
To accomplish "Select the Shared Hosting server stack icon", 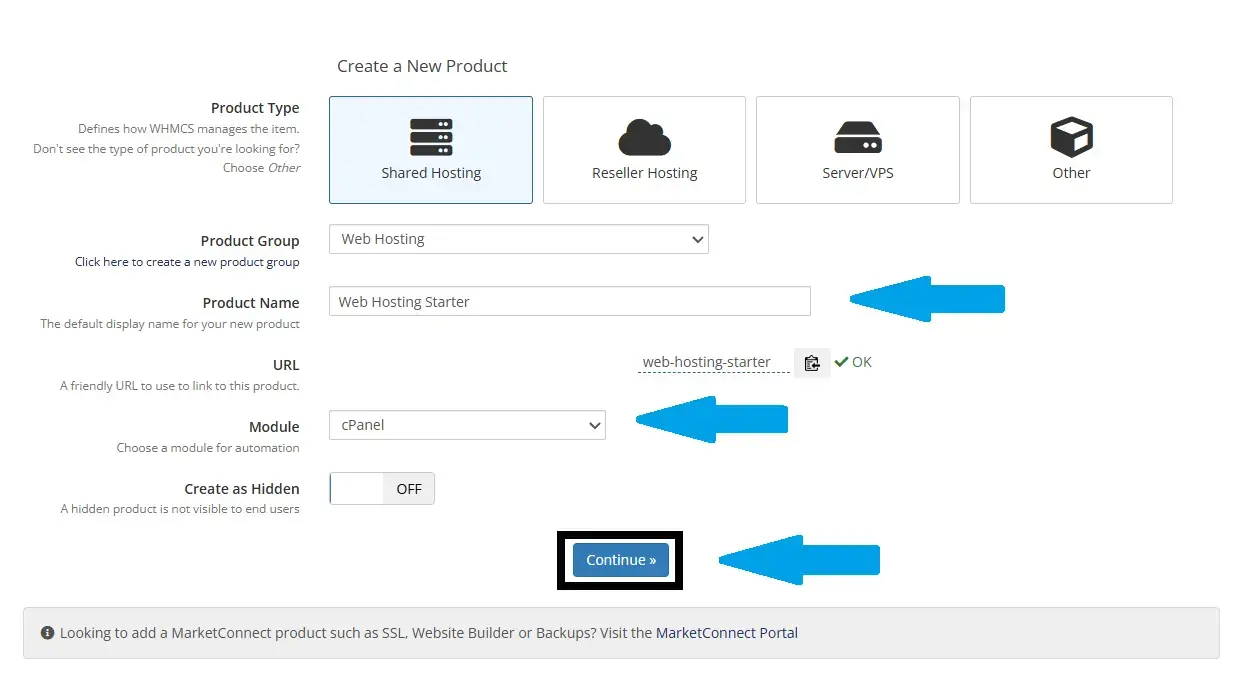I will click(x=431, y=137).
